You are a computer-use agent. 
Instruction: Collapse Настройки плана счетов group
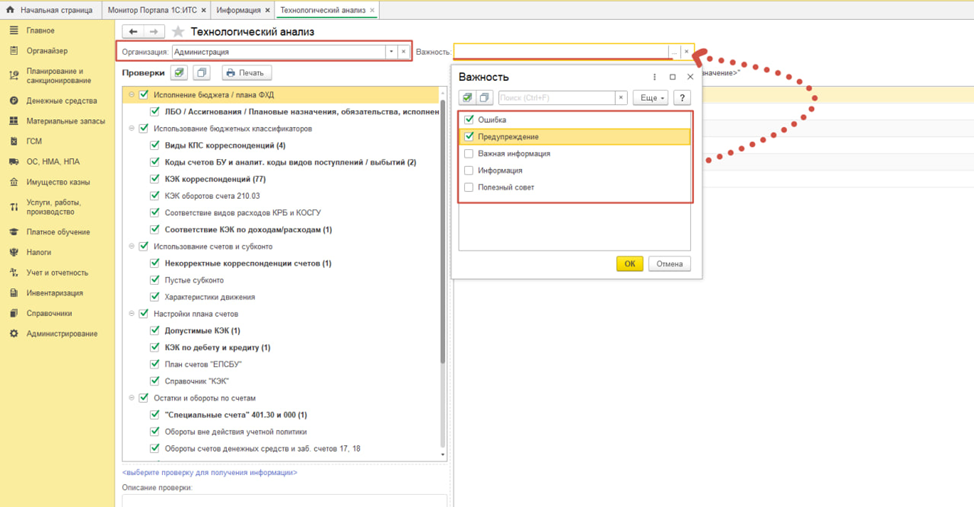132,314
